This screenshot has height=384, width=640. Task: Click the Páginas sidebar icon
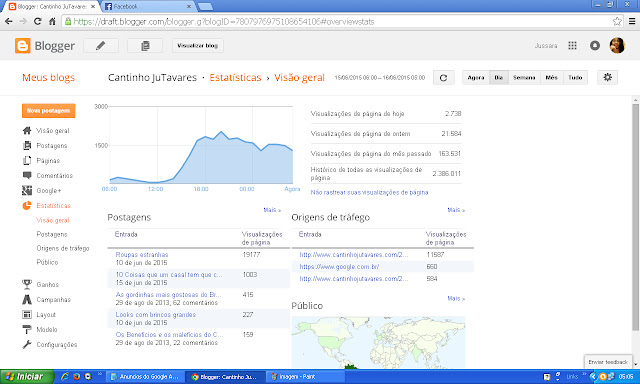point(27,160)
